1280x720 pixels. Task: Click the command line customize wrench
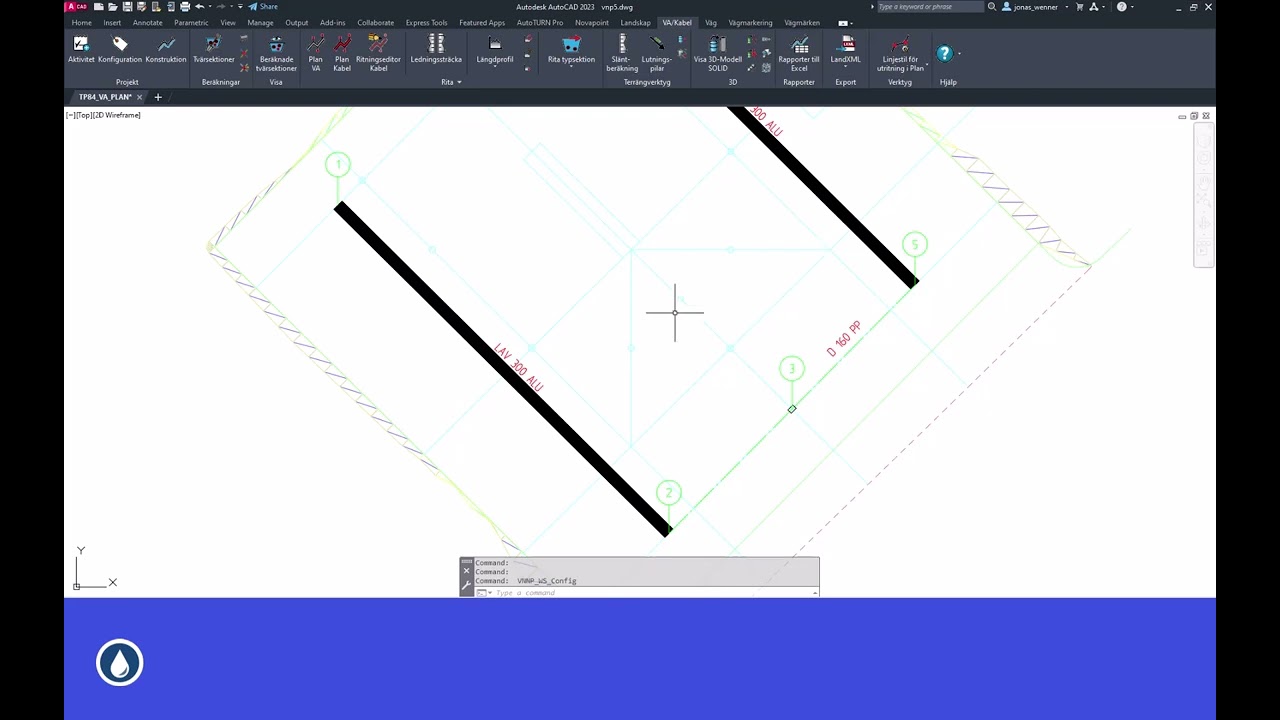466,584
